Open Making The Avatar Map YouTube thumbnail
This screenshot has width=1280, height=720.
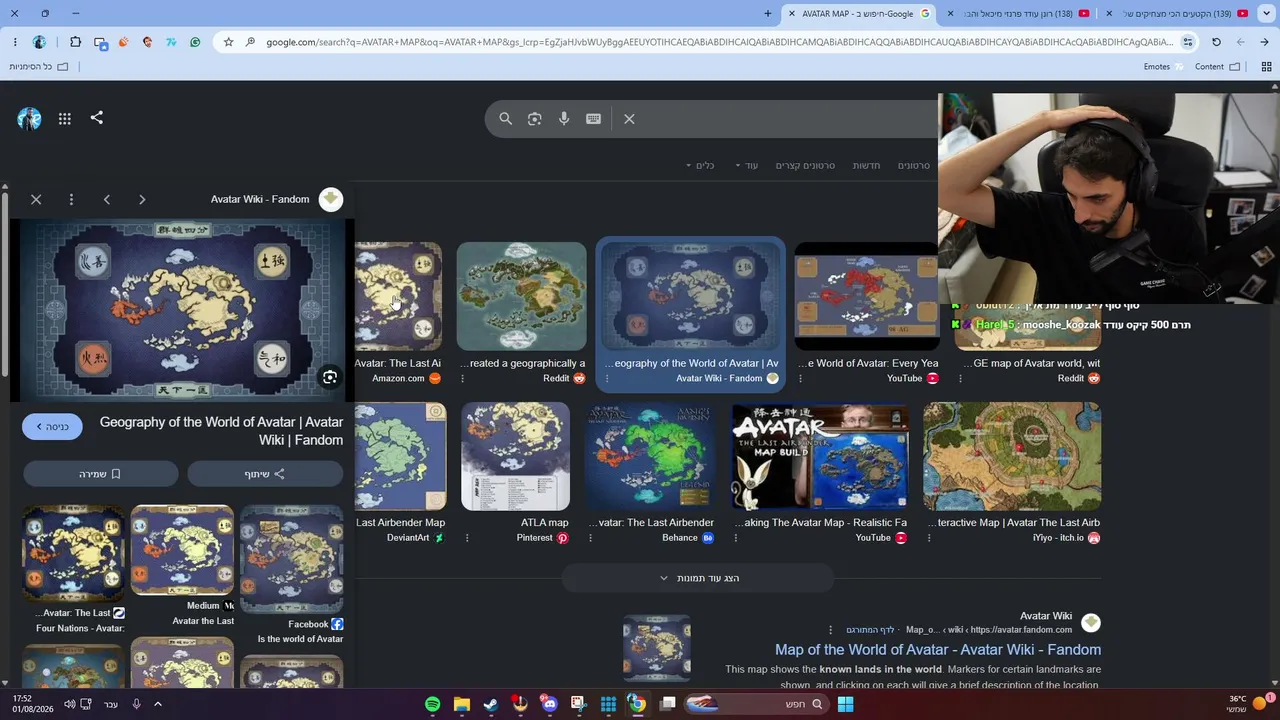[820, 456]
